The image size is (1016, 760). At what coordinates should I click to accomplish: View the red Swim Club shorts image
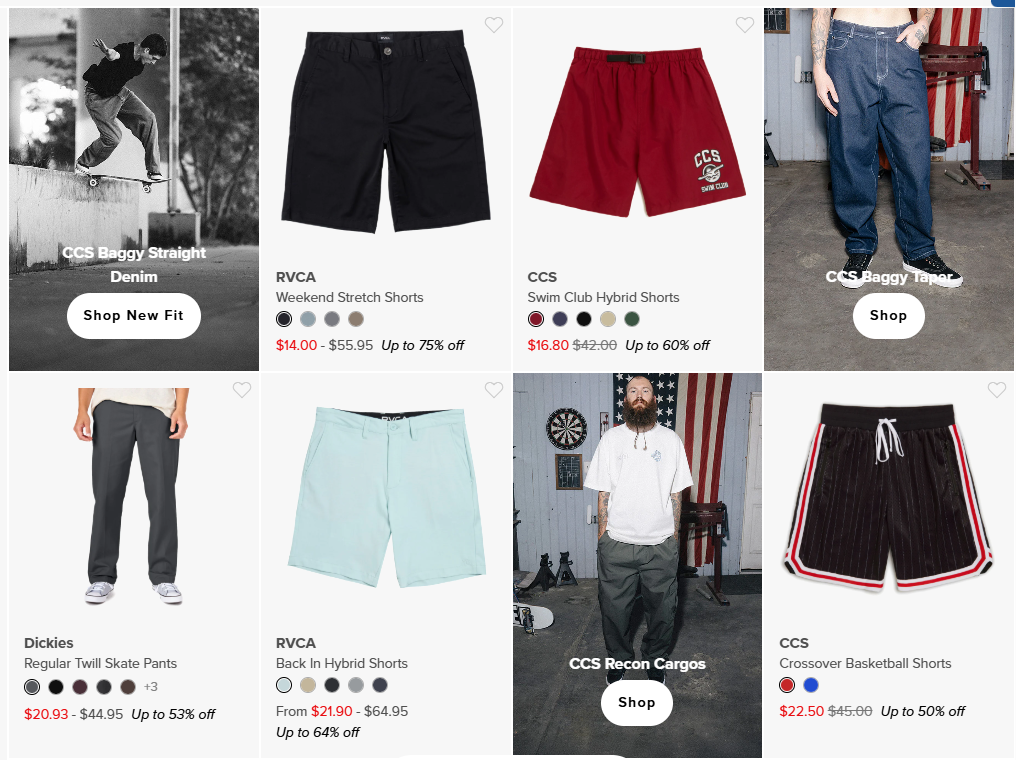[x=638, y=132]
